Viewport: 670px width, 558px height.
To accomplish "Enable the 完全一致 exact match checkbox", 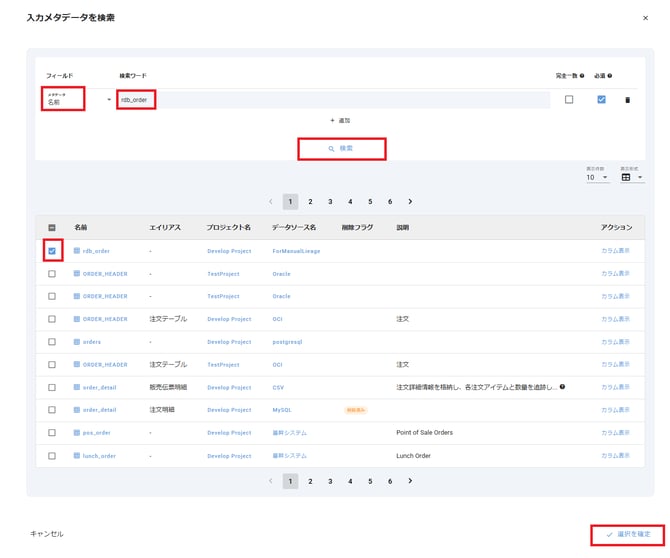I will (569, 100).
